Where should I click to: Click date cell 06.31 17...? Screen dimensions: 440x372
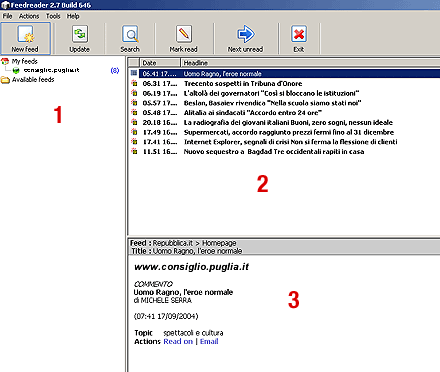coord(160,83)
